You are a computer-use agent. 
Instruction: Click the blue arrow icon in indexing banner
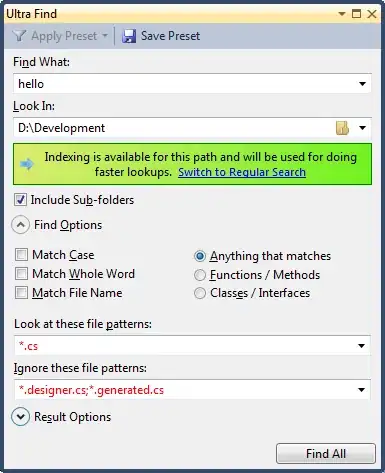pos(27,164)
